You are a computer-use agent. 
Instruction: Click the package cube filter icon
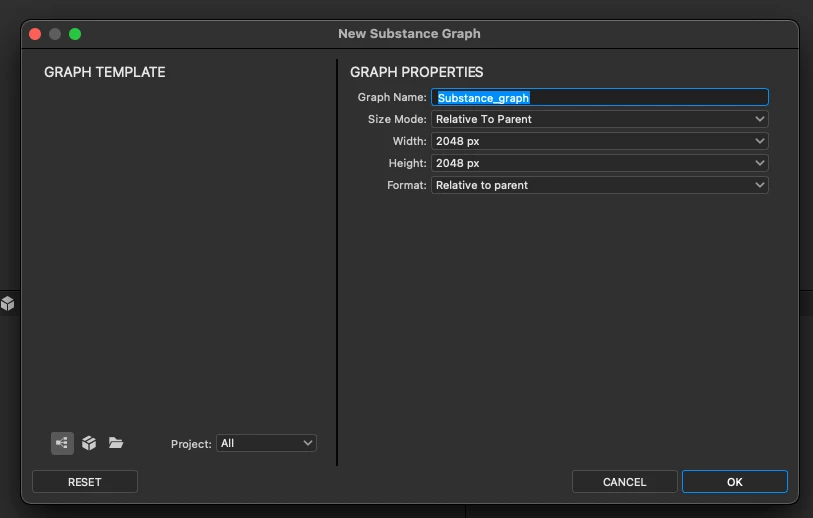89,443
